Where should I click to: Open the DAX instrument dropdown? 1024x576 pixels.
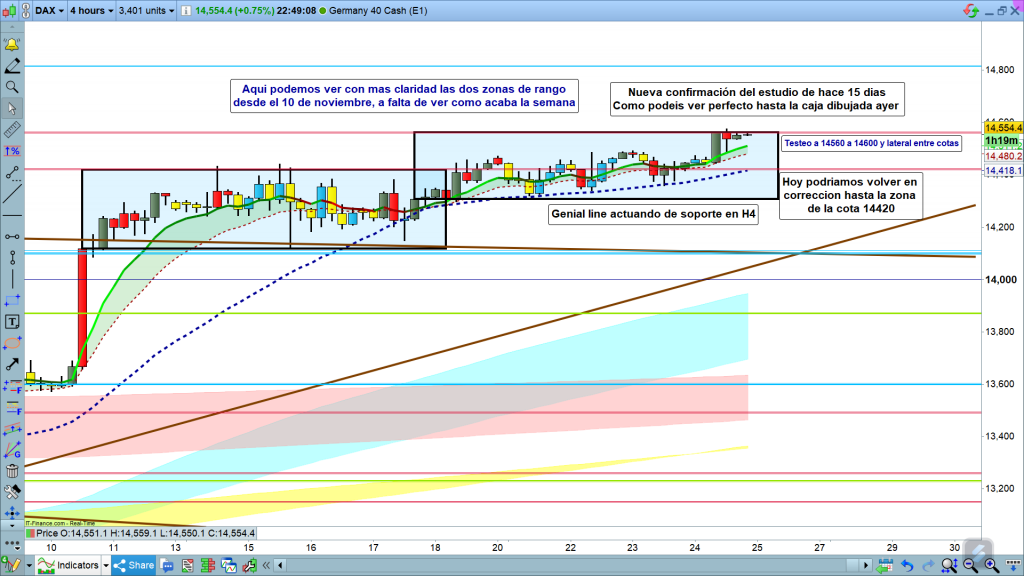pos(48,11)
